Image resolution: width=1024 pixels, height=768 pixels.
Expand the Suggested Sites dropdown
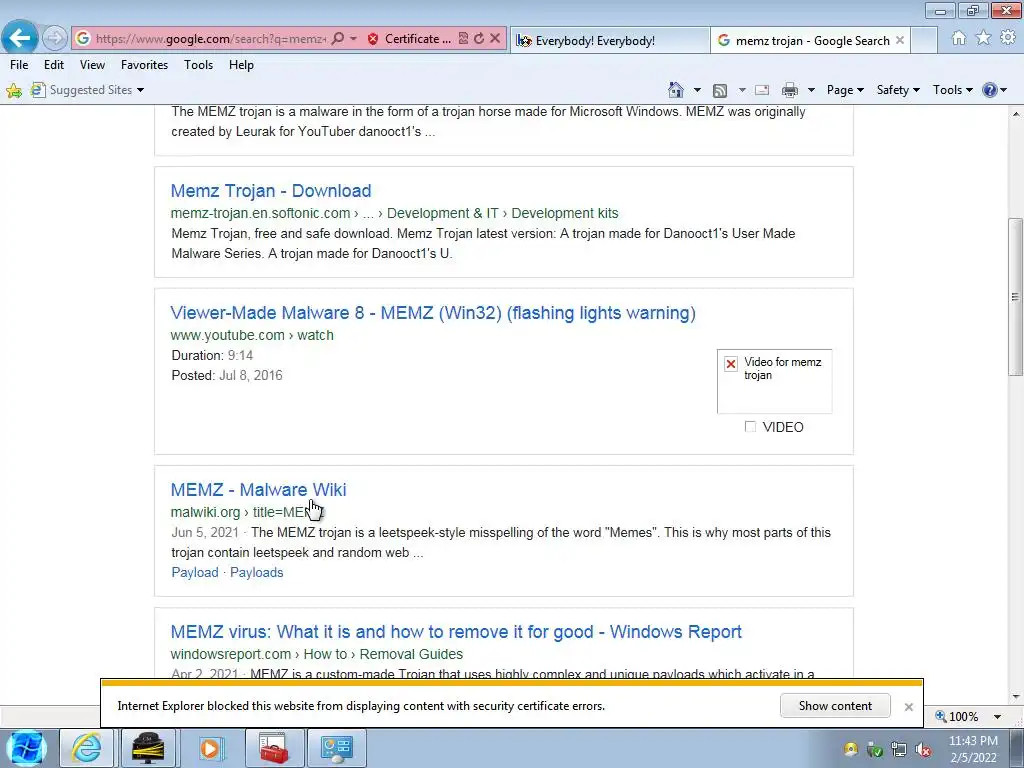(140, 90)
